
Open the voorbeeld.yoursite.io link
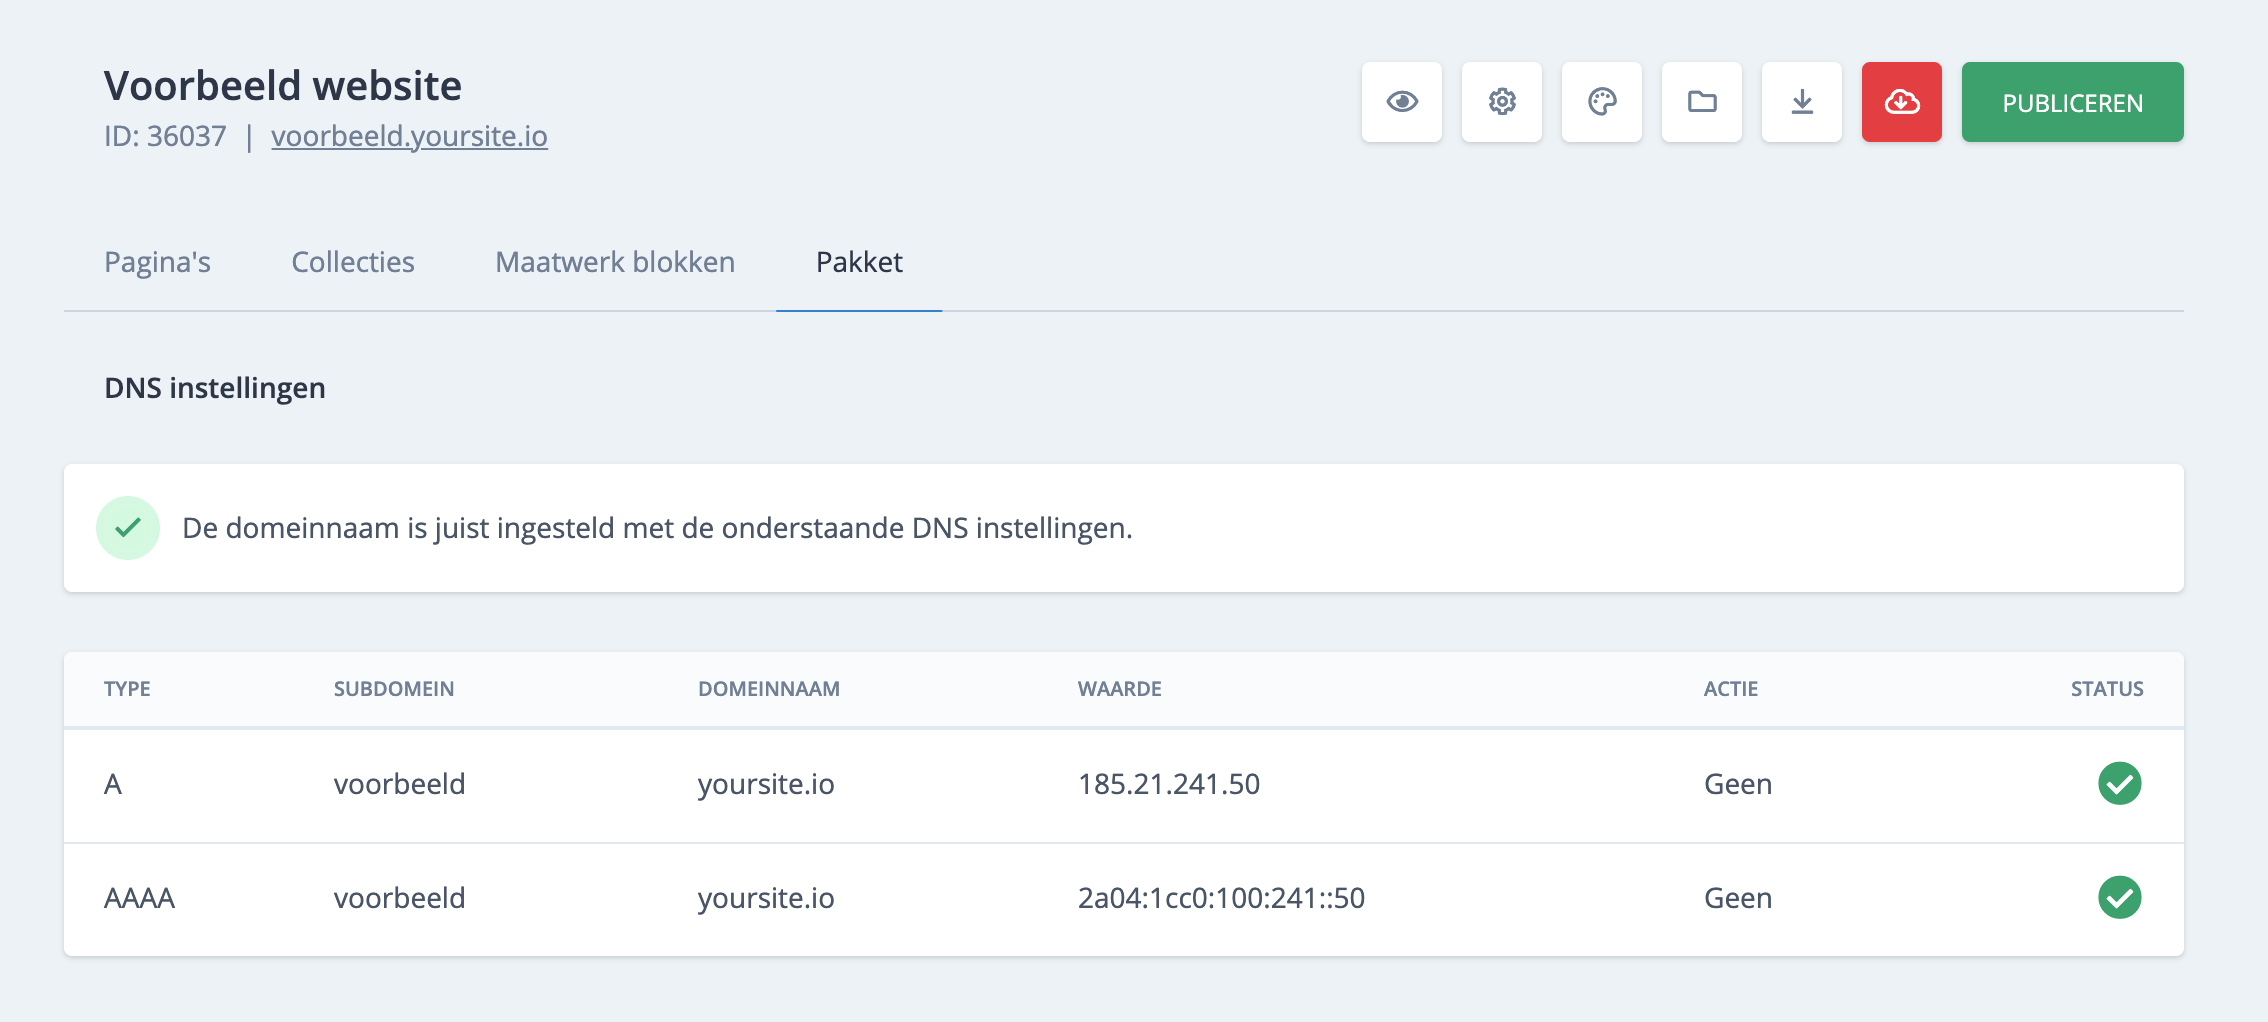pos(409,136)
